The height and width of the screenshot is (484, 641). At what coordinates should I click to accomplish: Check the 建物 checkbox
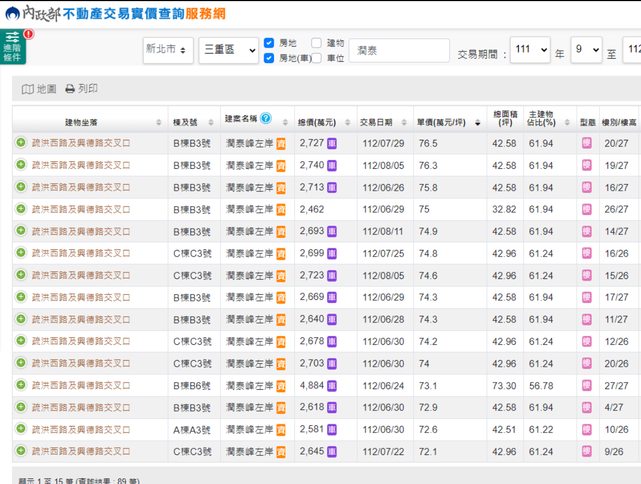click(316, 43)
